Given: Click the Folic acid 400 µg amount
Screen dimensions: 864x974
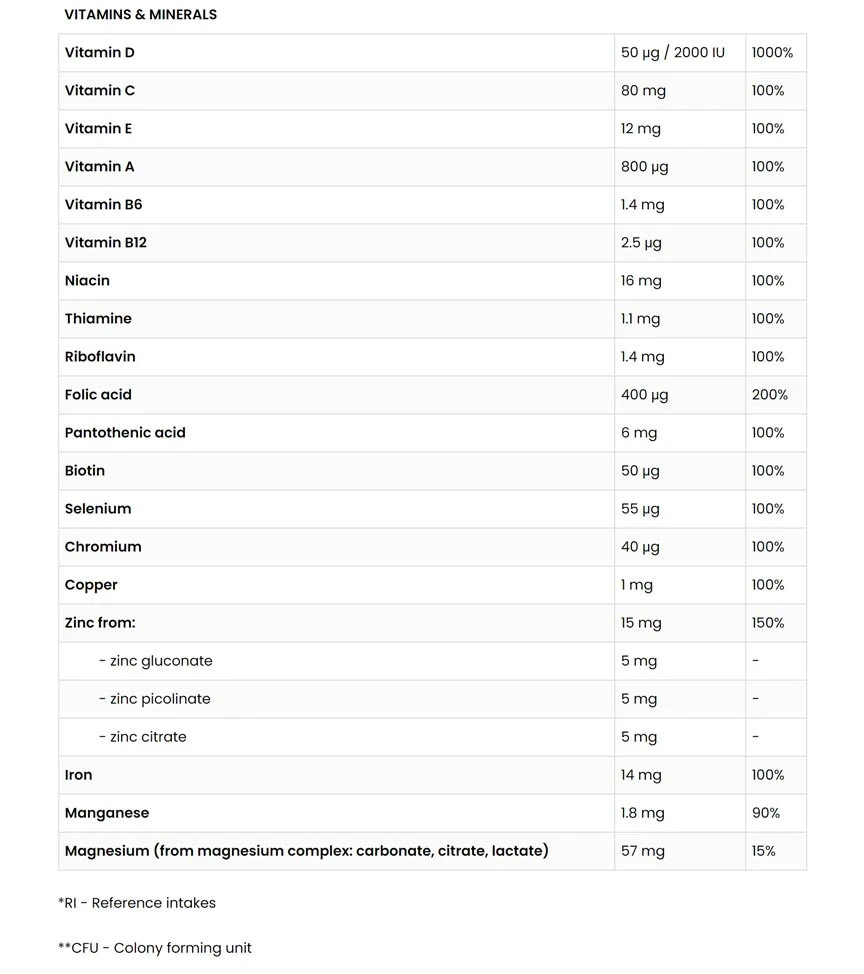Looking at the screenshot, I should click(x=644, y=395).
